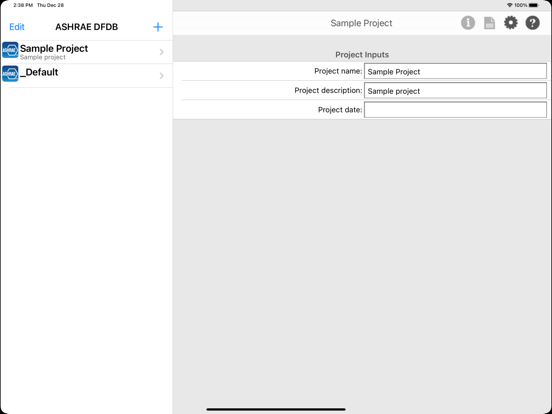Click the 2:38 PM clock in status bar
Viewport: 552px width, 414px height.
click(23, 5)
